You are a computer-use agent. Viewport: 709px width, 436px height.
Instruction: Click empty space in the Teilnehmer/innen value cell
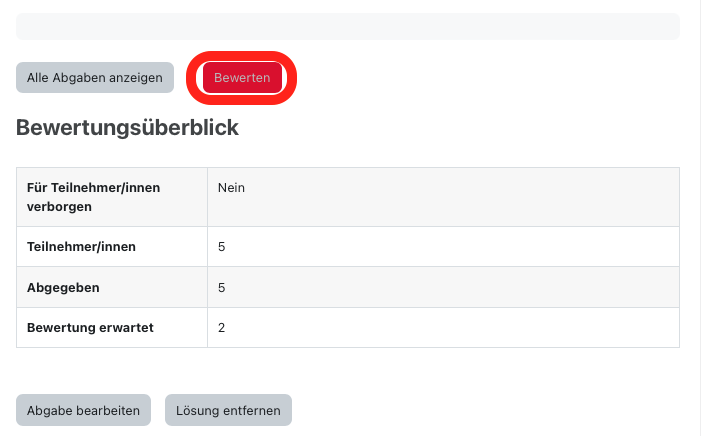coord(450,246)
